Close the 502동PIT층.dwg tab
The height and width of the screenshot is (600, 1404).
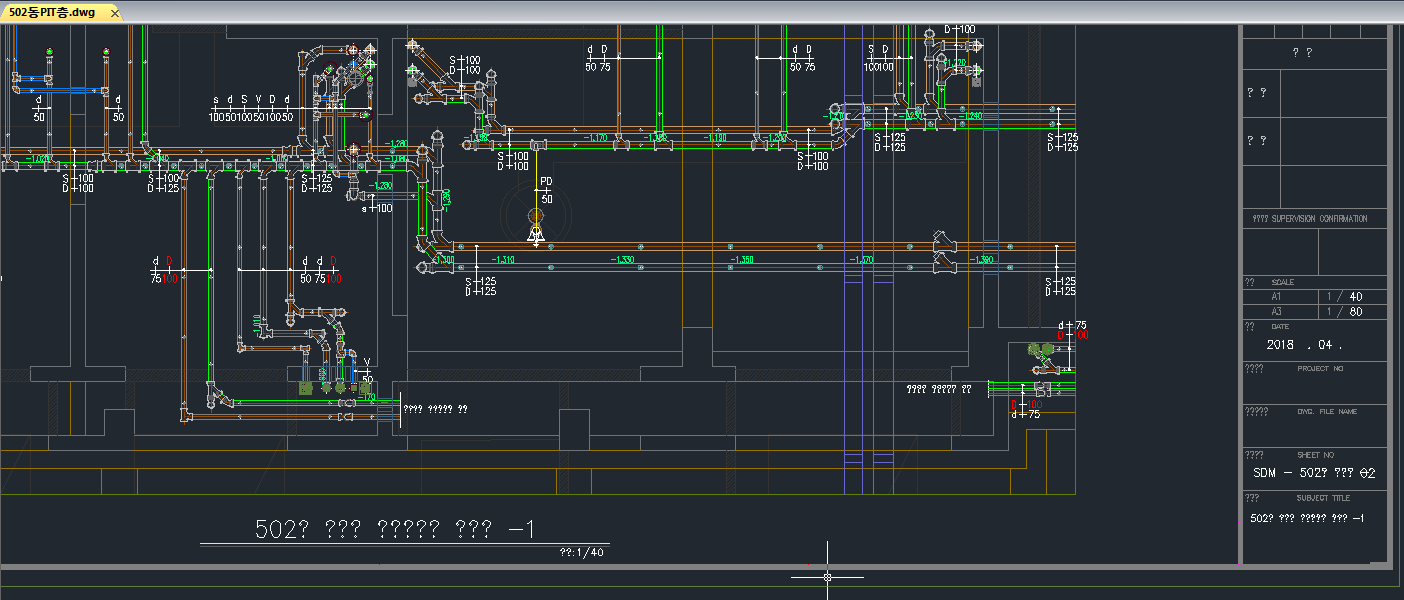[115, 13]
